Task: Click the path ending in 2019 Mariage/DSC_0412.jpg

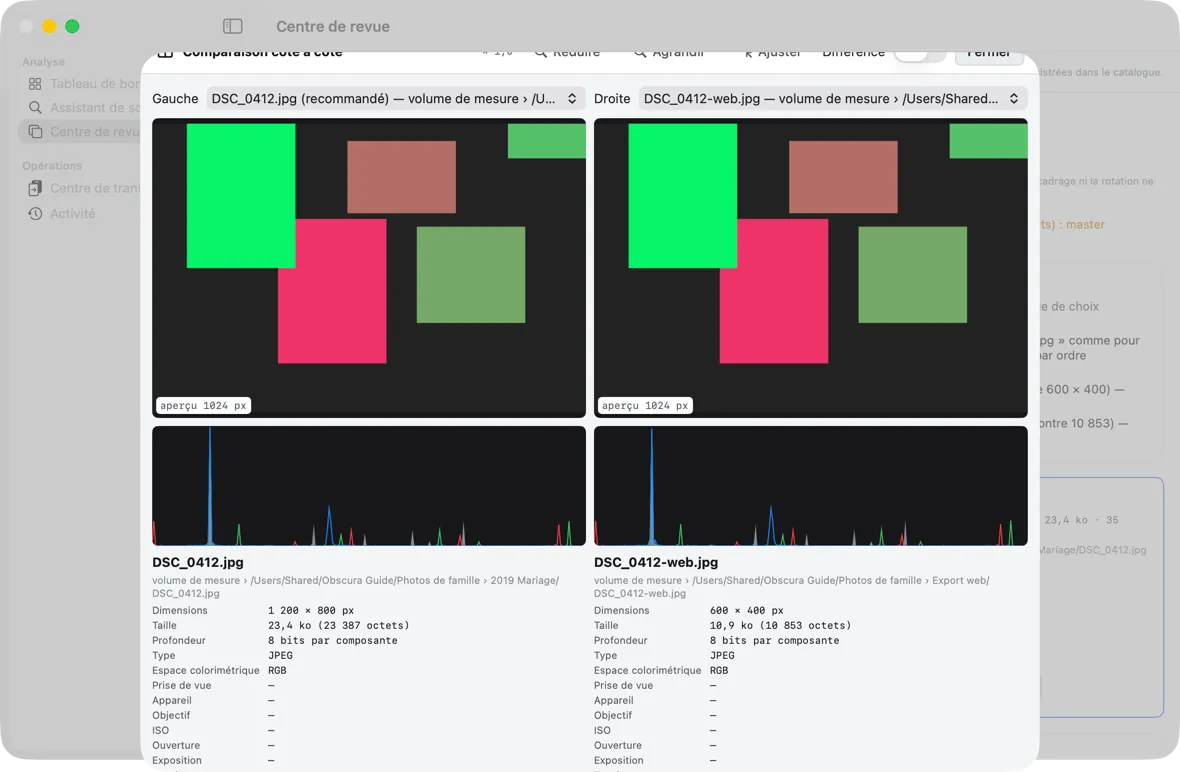Action: coord(355,587)
